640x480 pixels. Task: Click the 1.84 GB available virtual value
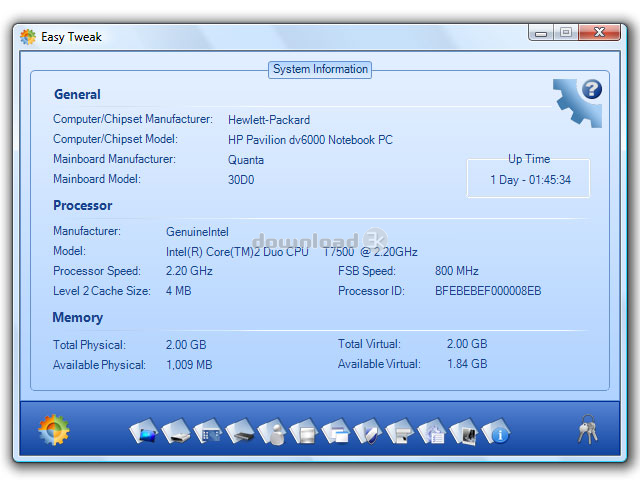[x=467, y=364]
